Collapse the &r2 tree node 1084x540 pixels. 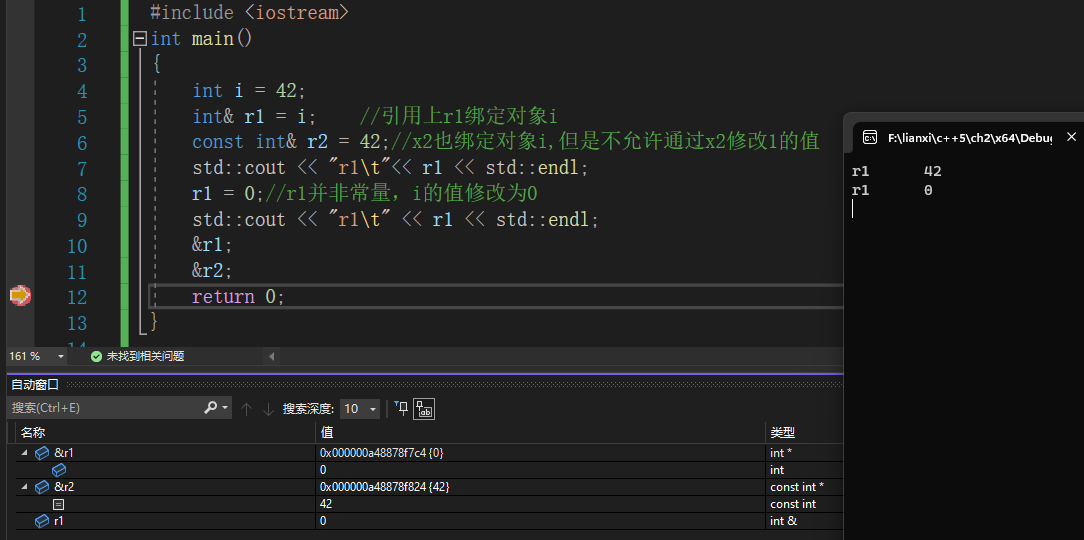tap(25, 487)
